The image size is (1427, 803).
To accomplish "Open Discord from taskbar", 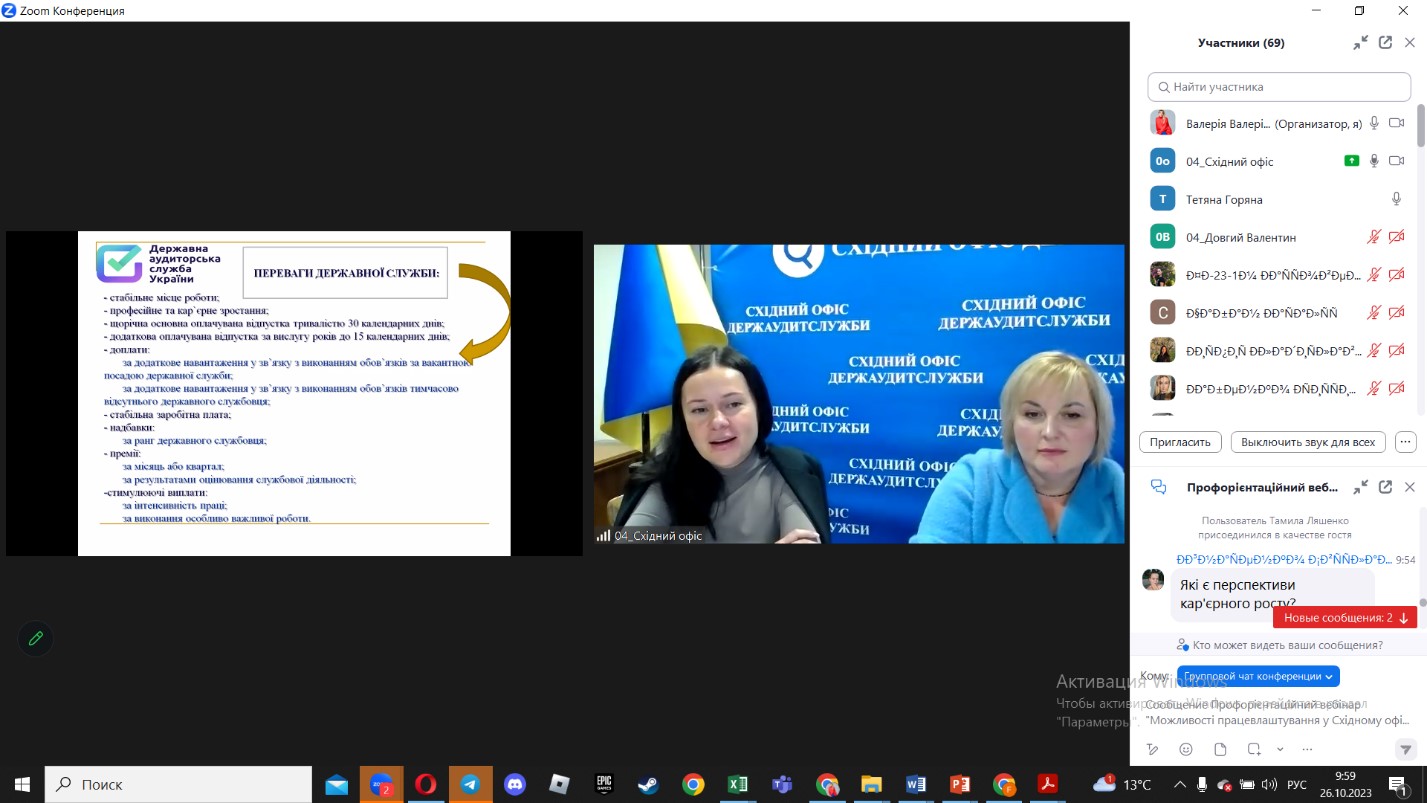I will (x=515, y=784).
